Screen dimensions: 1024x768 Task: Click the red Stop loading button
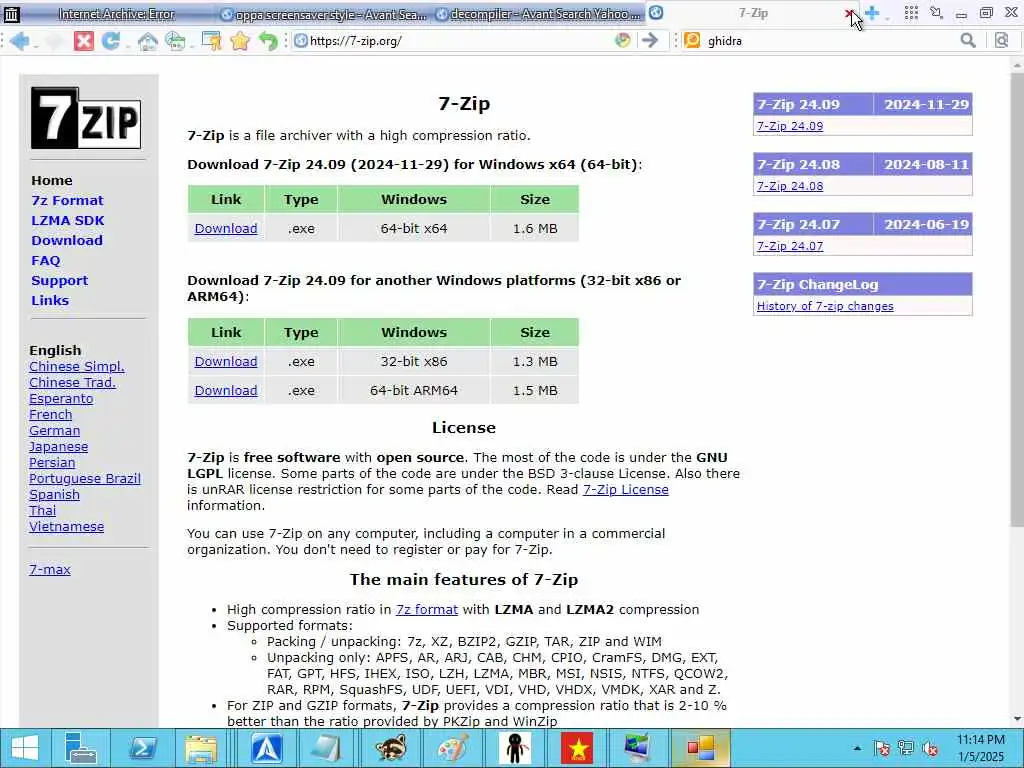(x=84, y=40)
